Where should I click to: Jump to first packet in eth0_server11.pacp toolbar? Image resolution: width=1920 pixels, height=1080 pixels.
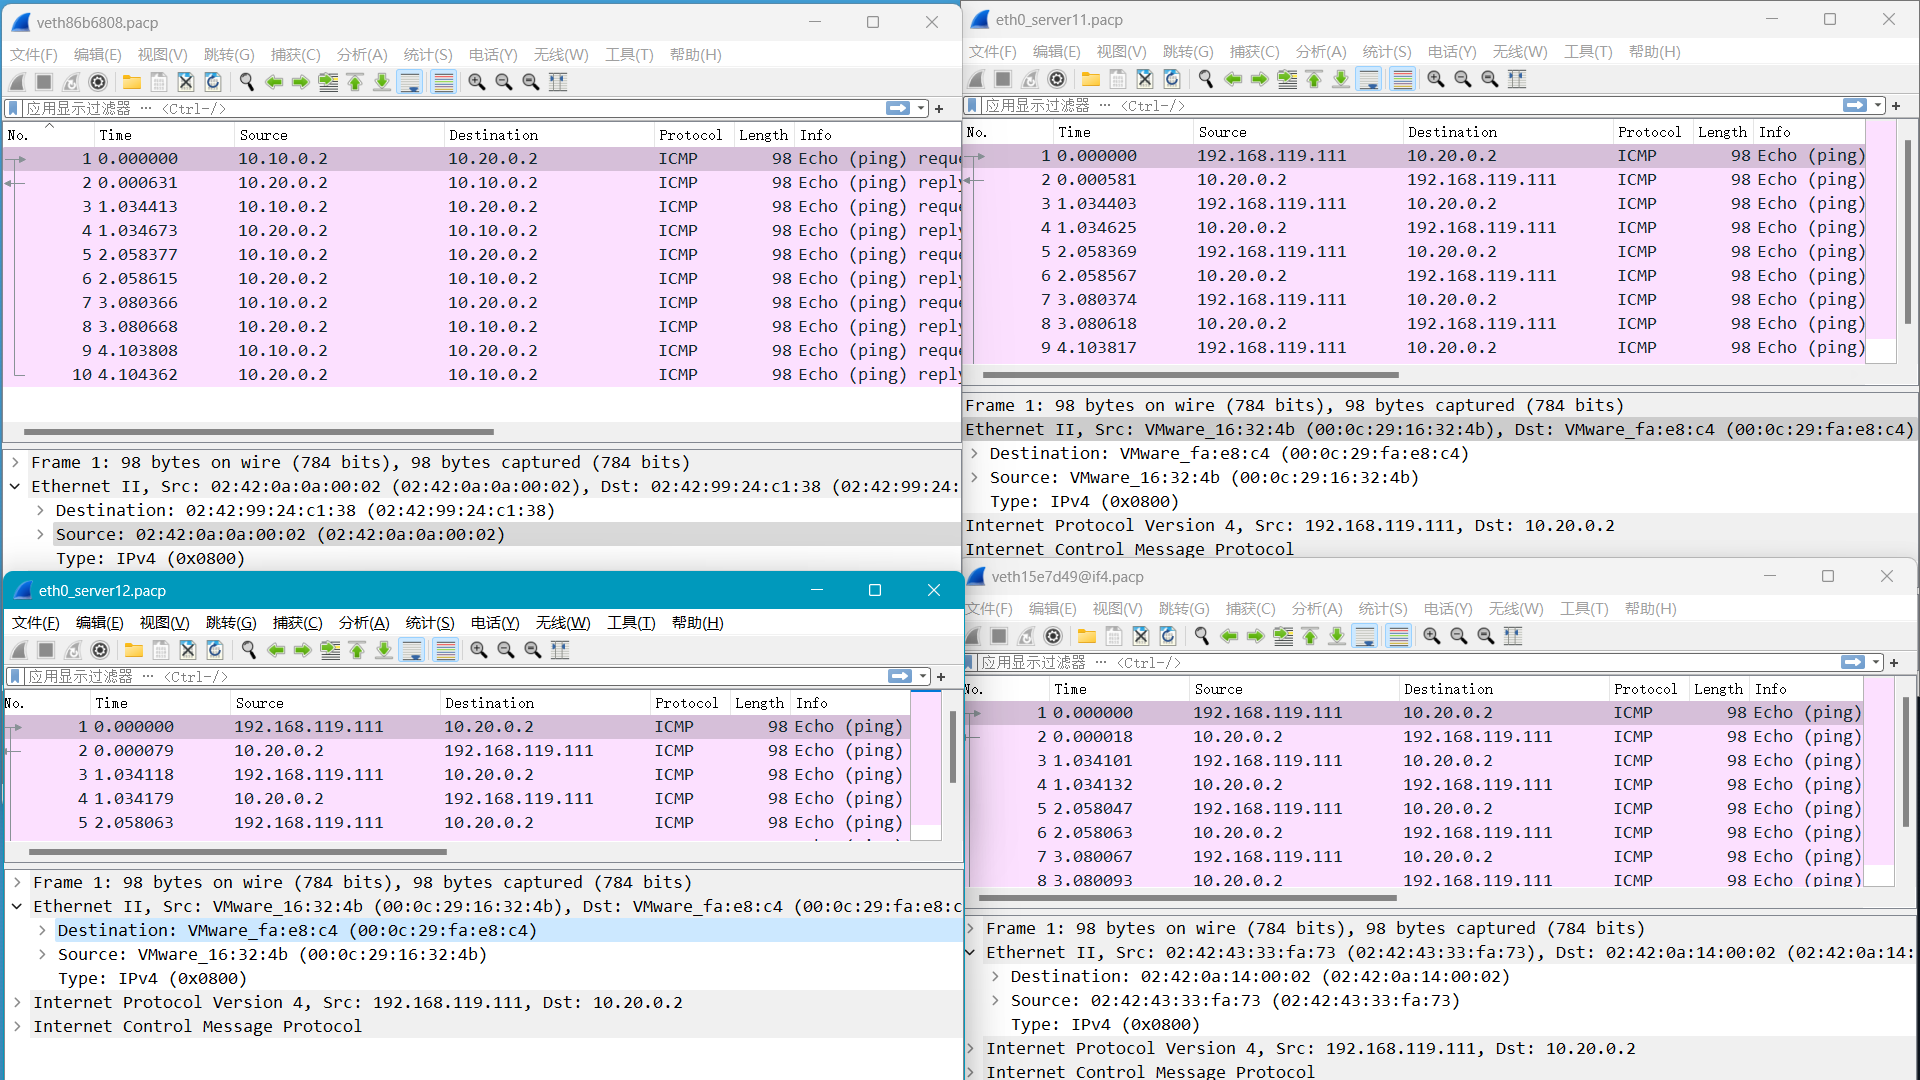pos(1314,79)
